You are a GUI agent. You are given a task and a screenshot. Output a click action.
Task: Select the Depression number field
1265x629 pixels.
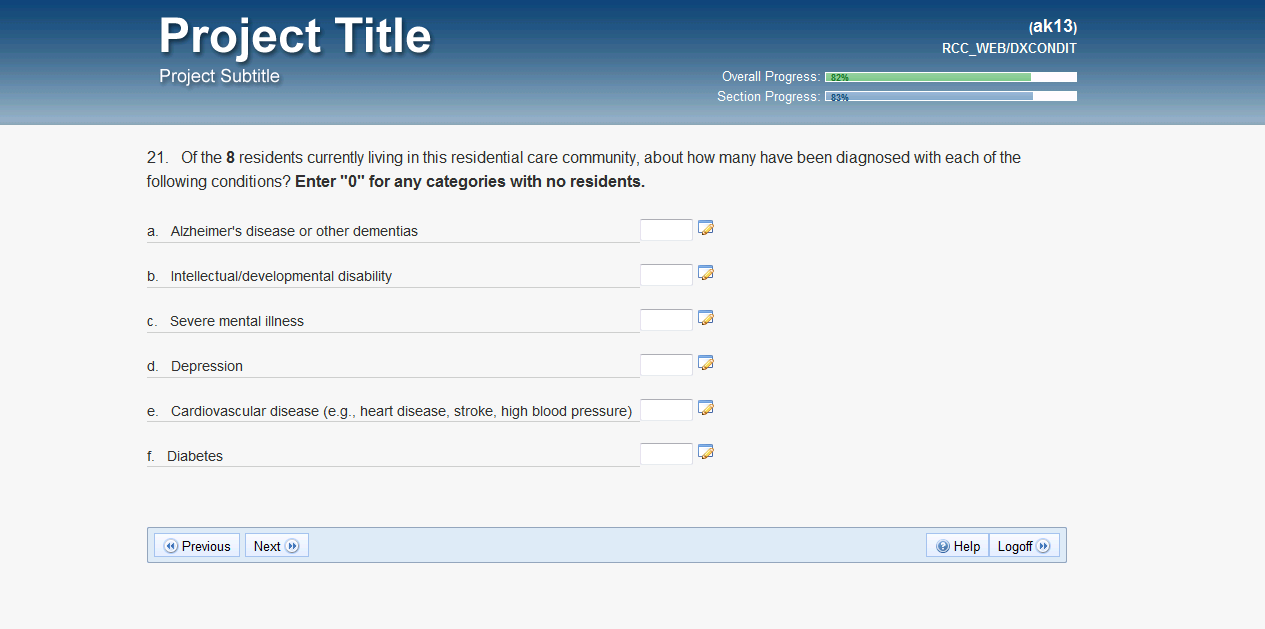[x=666, y=365]
